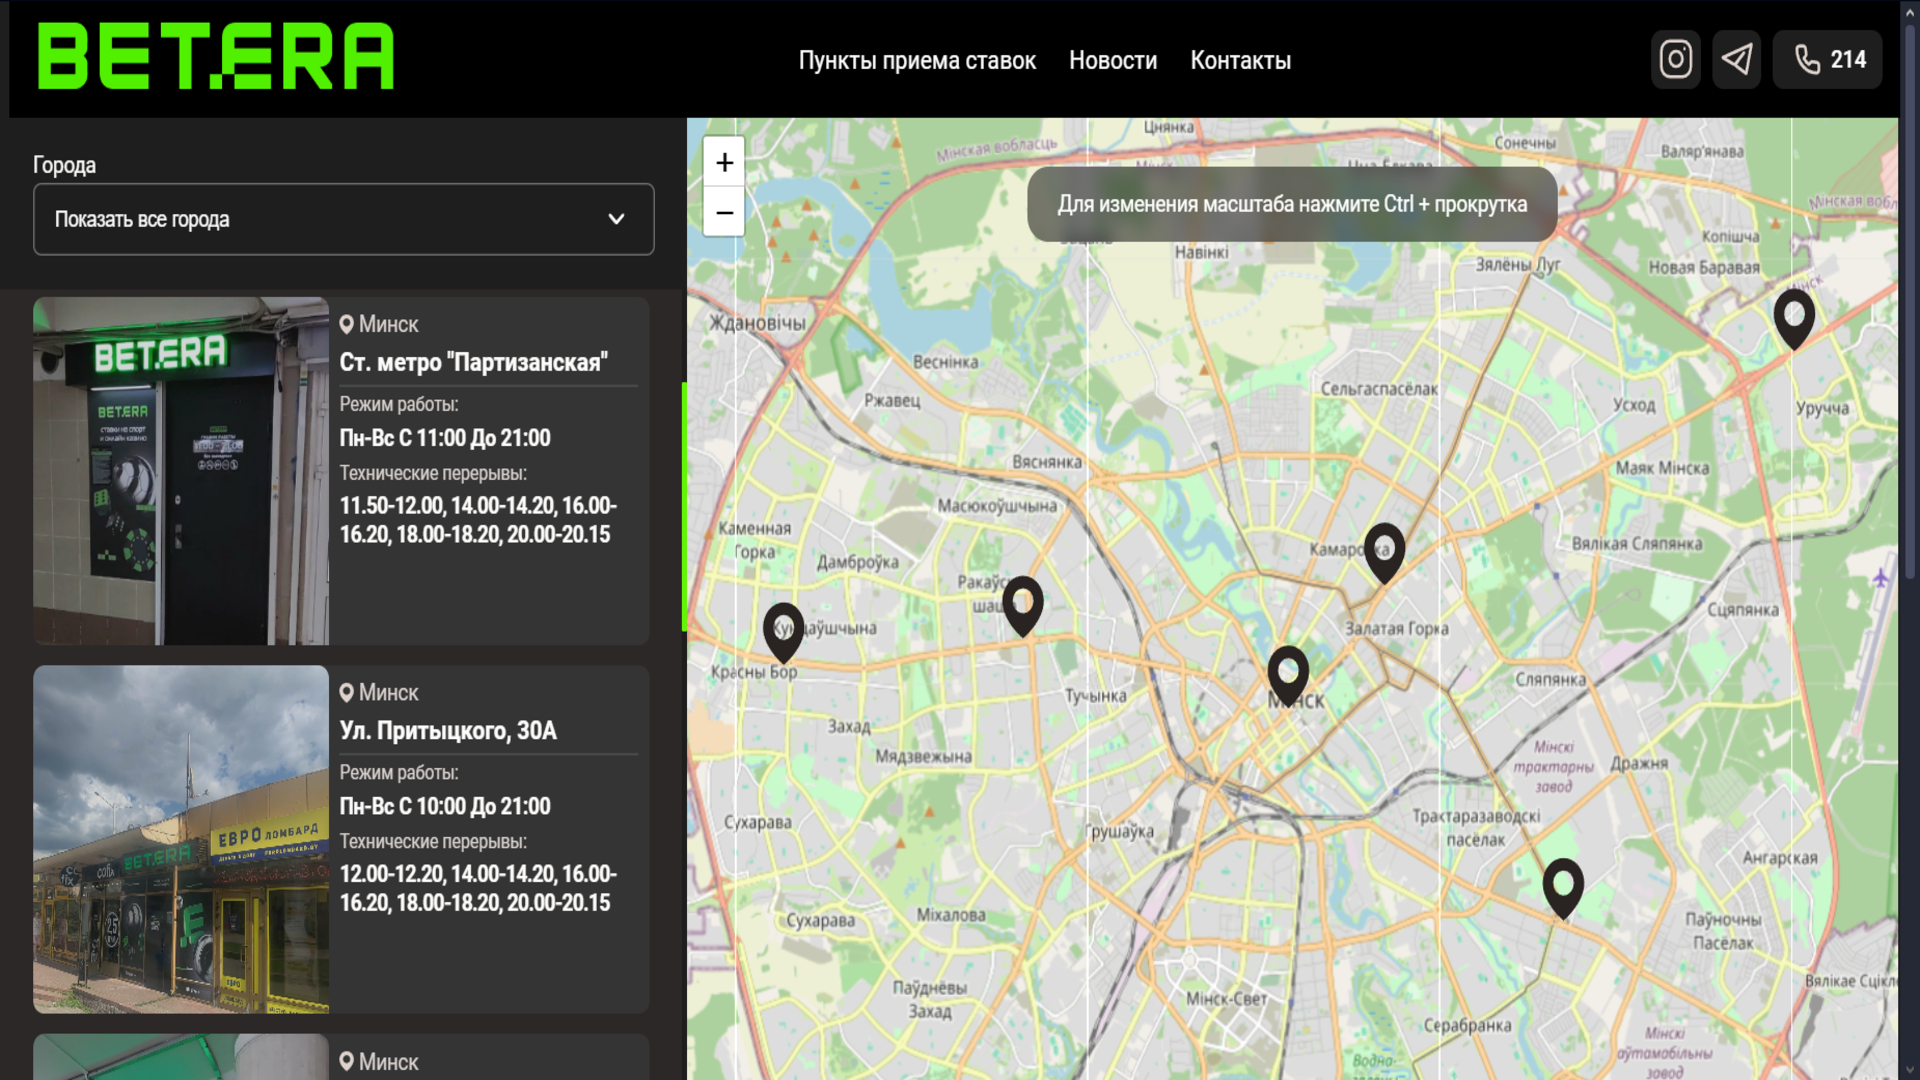Click the 'Пн-Вс С 10:00 До 21:00' hours
Image resolution: width=1920 pixels, height=1080 pixels.
445,807
